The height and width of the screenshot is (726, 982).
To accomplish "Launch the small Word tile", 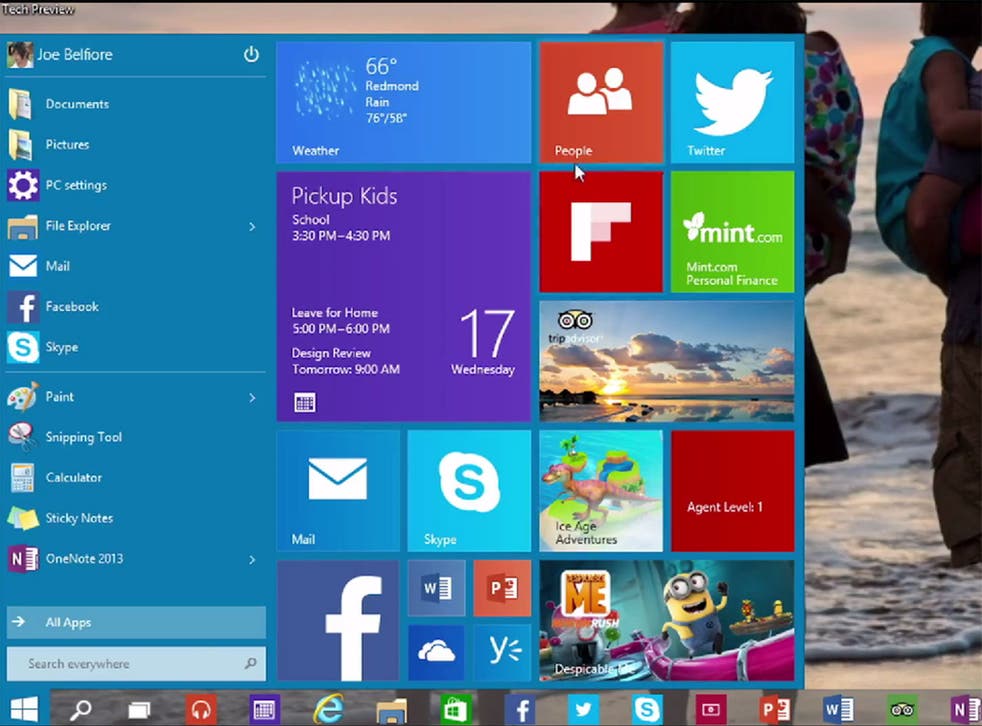I will (x=437, y=588).
